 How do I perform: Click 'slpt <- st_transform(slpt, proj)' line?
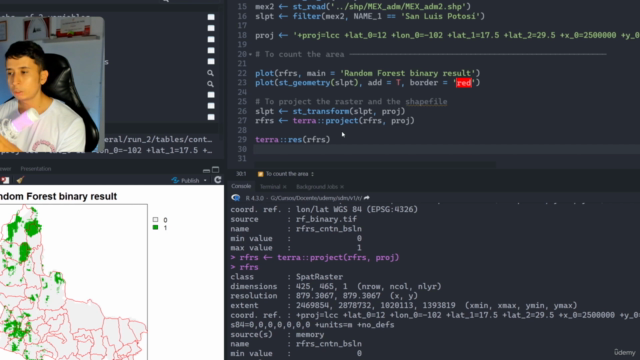pyautogui.click(x=330, y=111)
